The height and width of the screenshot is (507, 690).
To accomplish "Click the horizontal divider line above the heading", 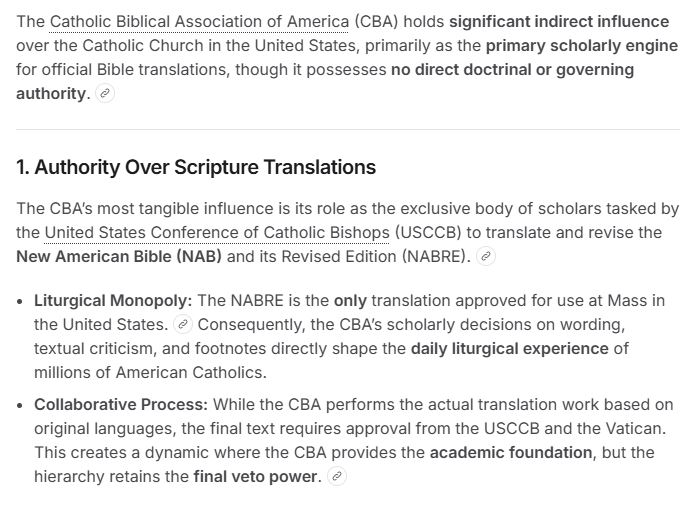I will pyautogui.click(x=348, y=130).
